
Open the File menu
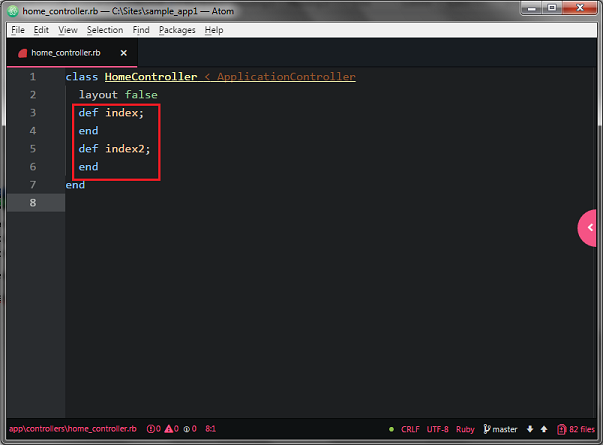[x=18, y=30]
